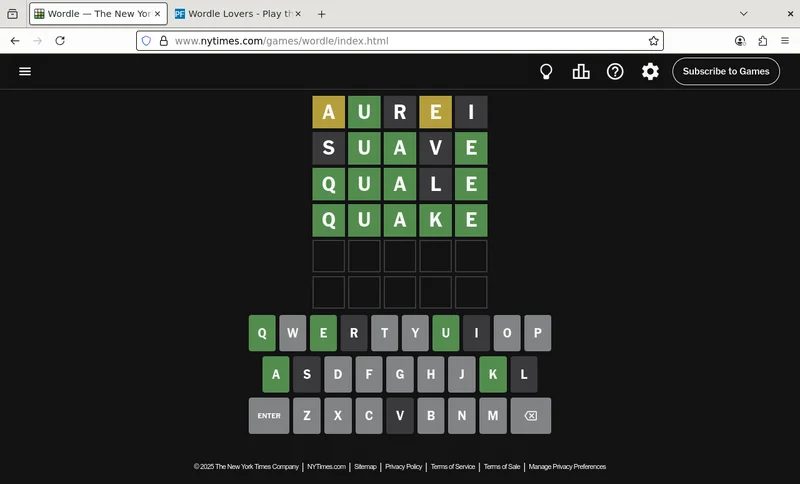Open the tracking protection shield icon
800x484 pixels.
146,41
